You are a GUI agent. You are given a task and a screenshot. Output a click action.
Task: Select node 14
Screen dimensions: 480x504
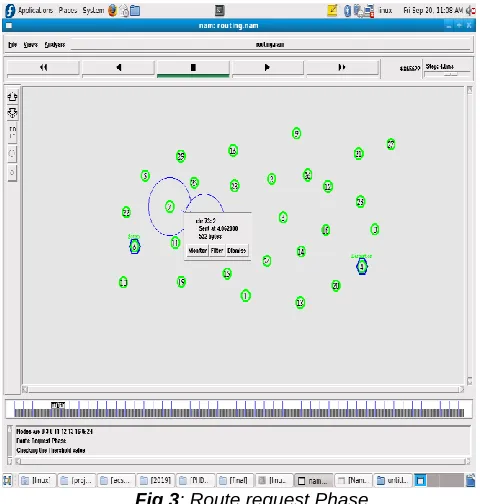[301, 251]
